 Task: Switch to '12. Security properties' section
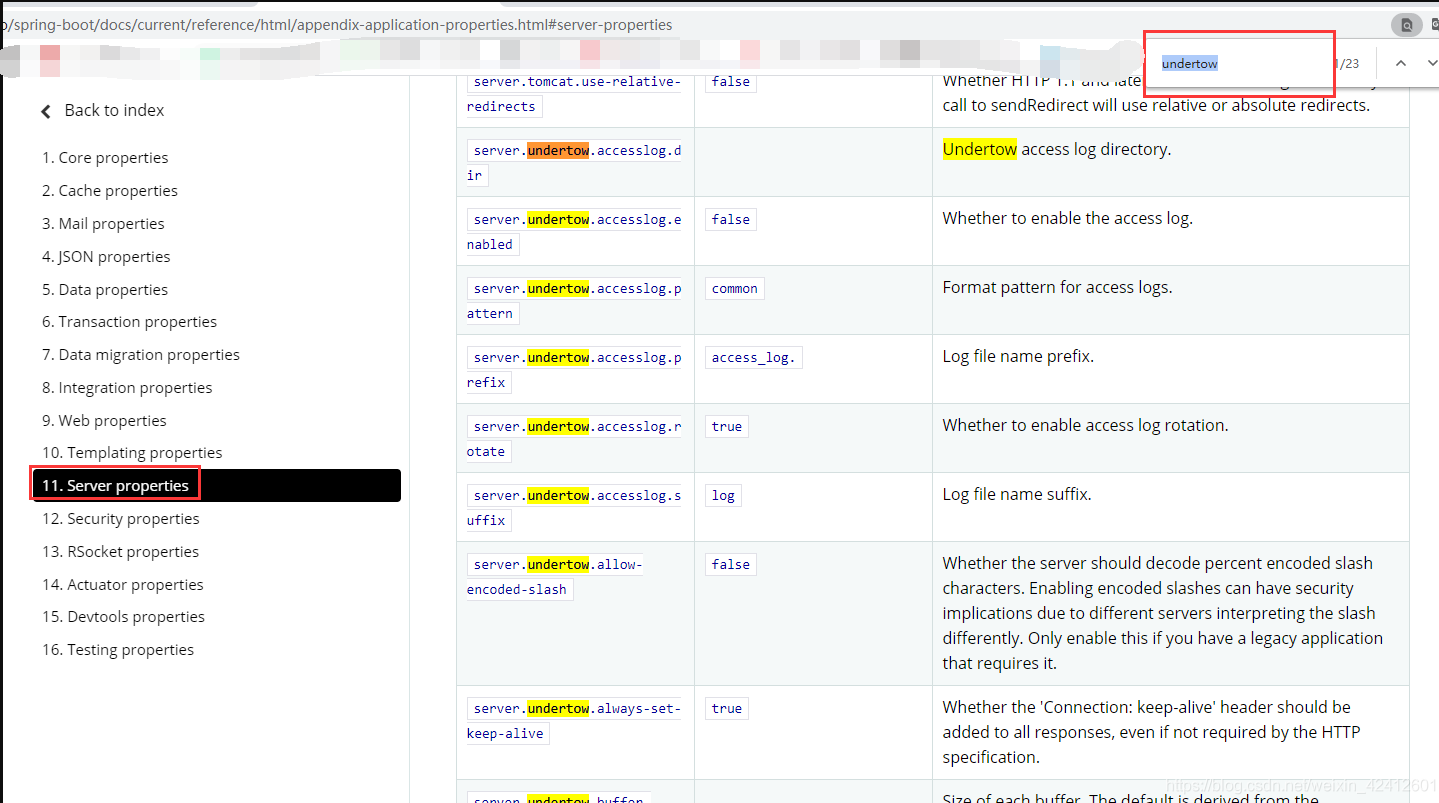click(x=120, y=518)
